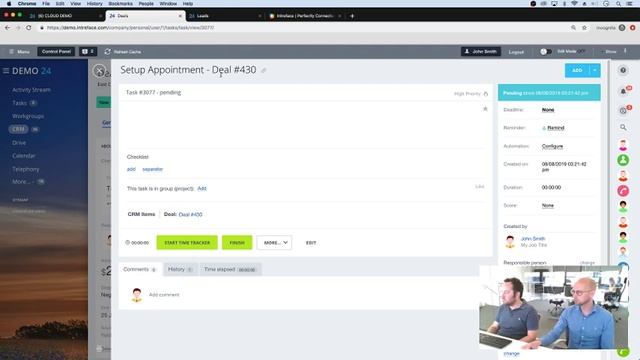Open the Deal #430 link
Screen dimensions: 640x360
coord(190,214)
